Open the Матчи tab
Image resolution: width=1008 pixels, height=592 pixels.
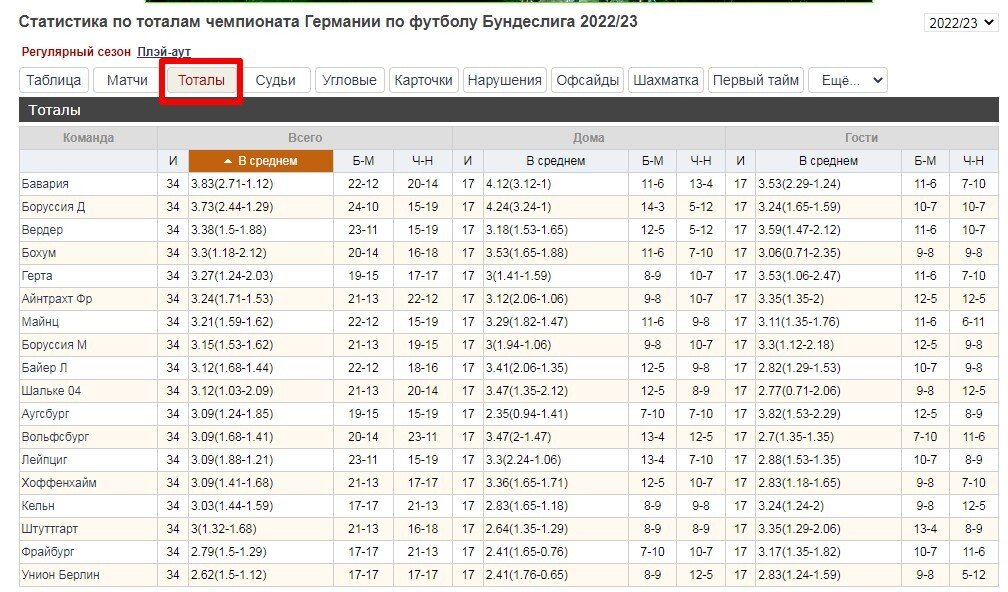point(127,81)
